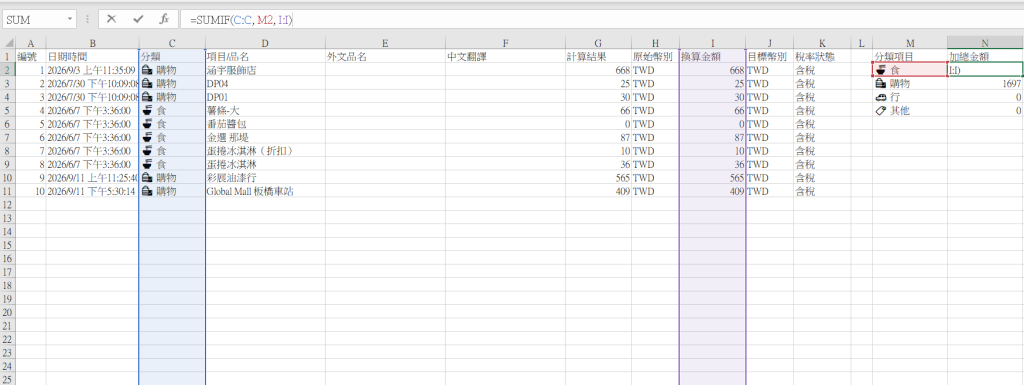Screen dimensions: 1024x385
Task: Select the cell 金選 那堤
Action: coord(265,137)
